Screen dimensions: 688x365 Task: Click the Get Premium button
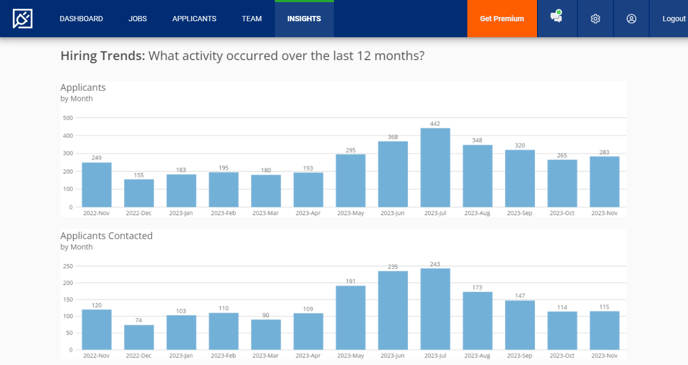(x=502, y=18)
